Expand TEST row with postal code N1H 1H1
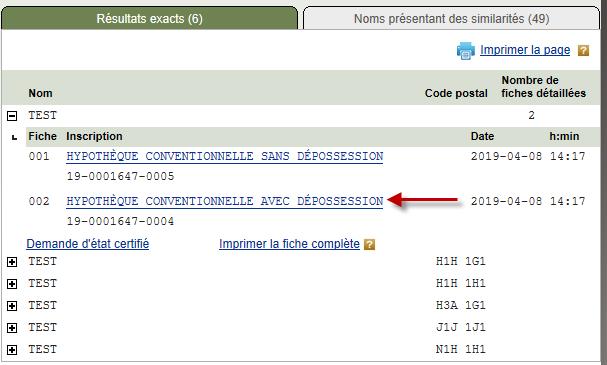This screenshot has height=365, width=607. [12, 350]
